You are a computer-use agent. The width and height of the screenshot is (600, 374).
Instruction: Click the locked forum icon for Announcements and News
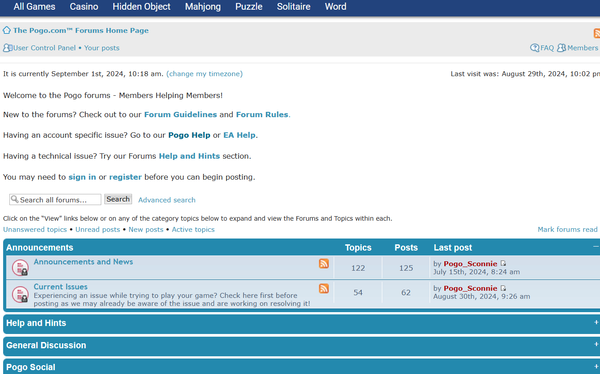pyautogui.click(x=20, y=268)
